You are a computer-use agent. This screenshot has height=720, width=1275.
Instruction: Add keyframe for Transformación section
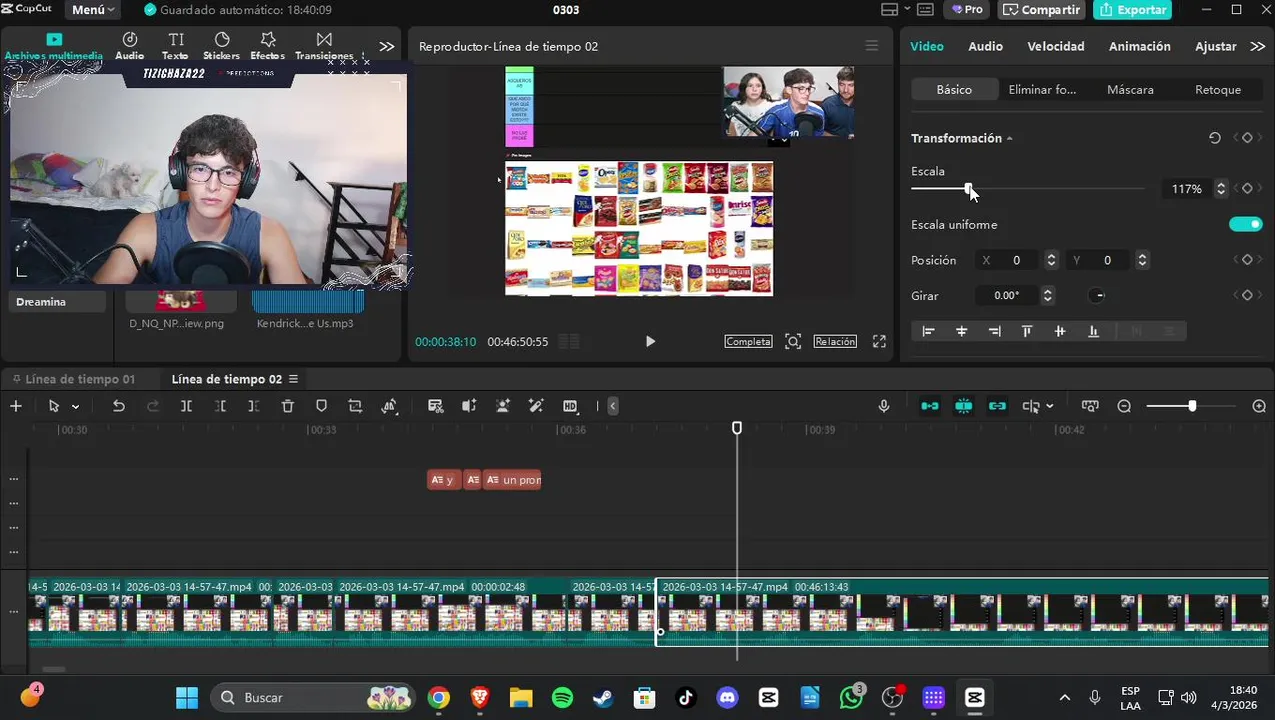(1247, 138)
